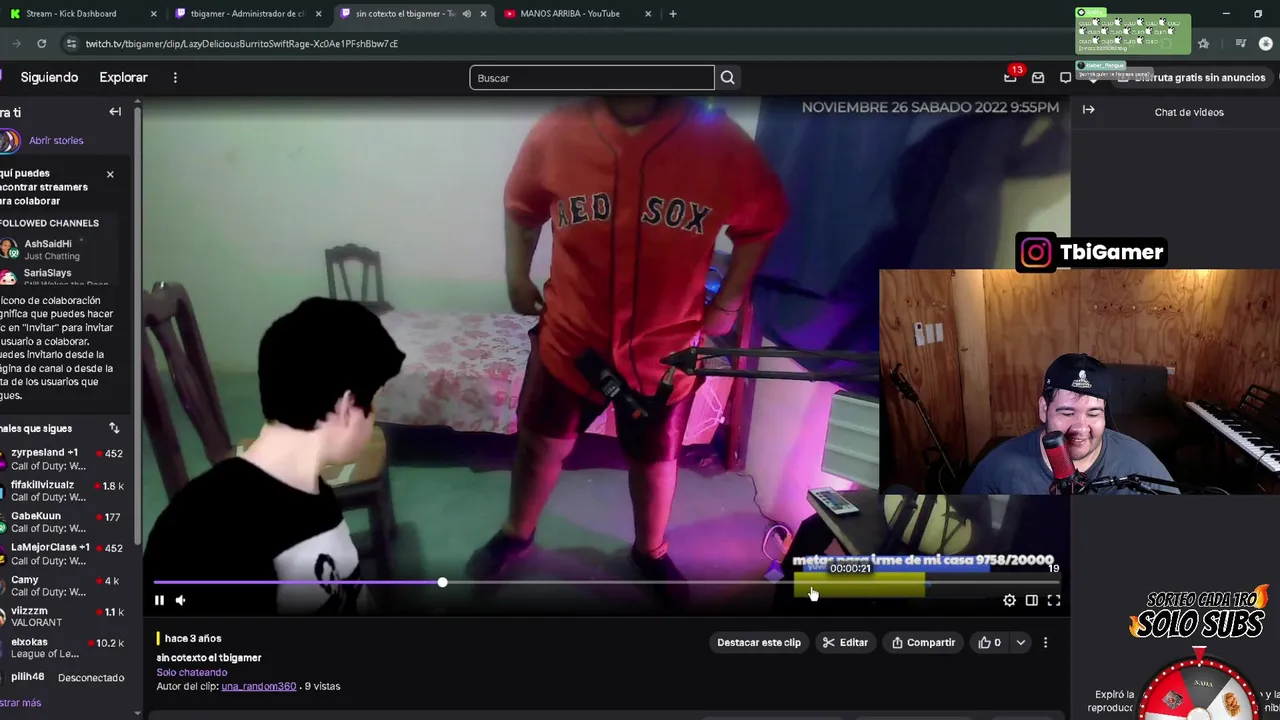Click the search magnifier button
This screenshot has width=1280, height=720.
click(728, 77)
